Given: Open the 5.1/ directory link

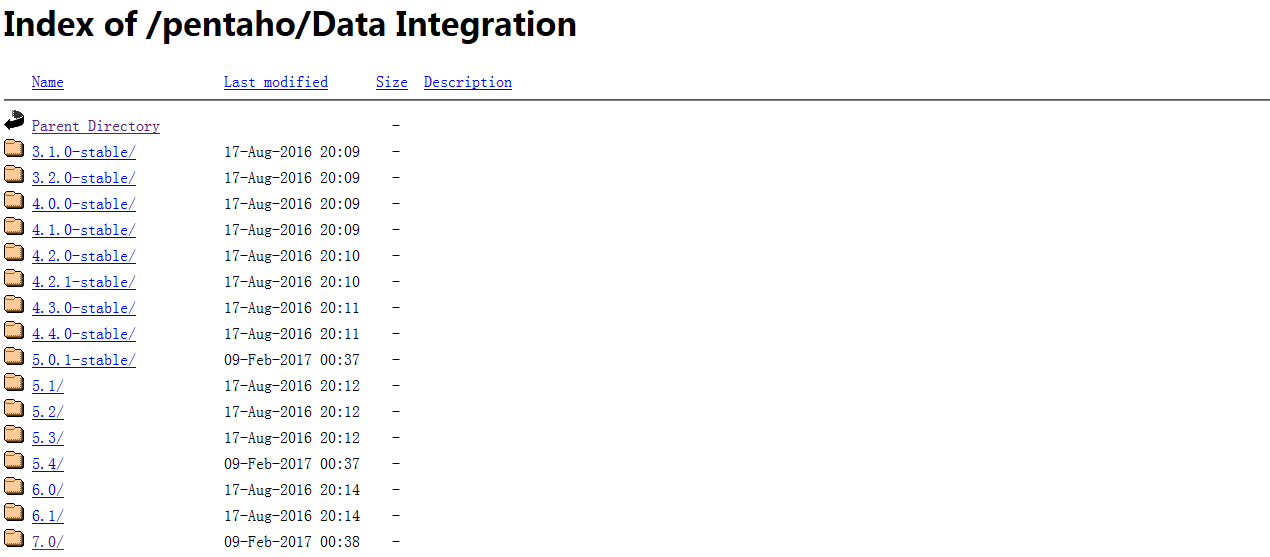Looking at the screenshot, I should (x=48, y=386).
